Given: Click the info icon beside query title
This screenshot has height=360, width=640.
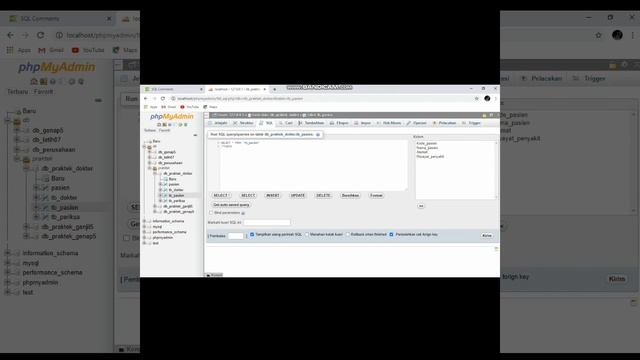Looking at the screenshot, I should pyautogui.click(x=318, y=134).
